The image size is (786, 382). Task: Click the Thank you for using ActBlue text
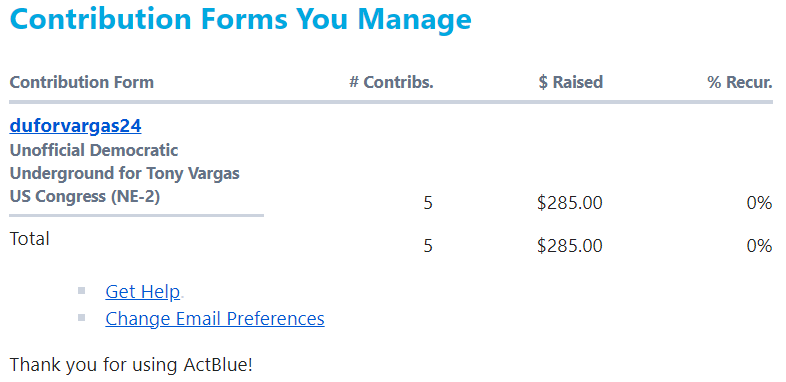point(131,364)
